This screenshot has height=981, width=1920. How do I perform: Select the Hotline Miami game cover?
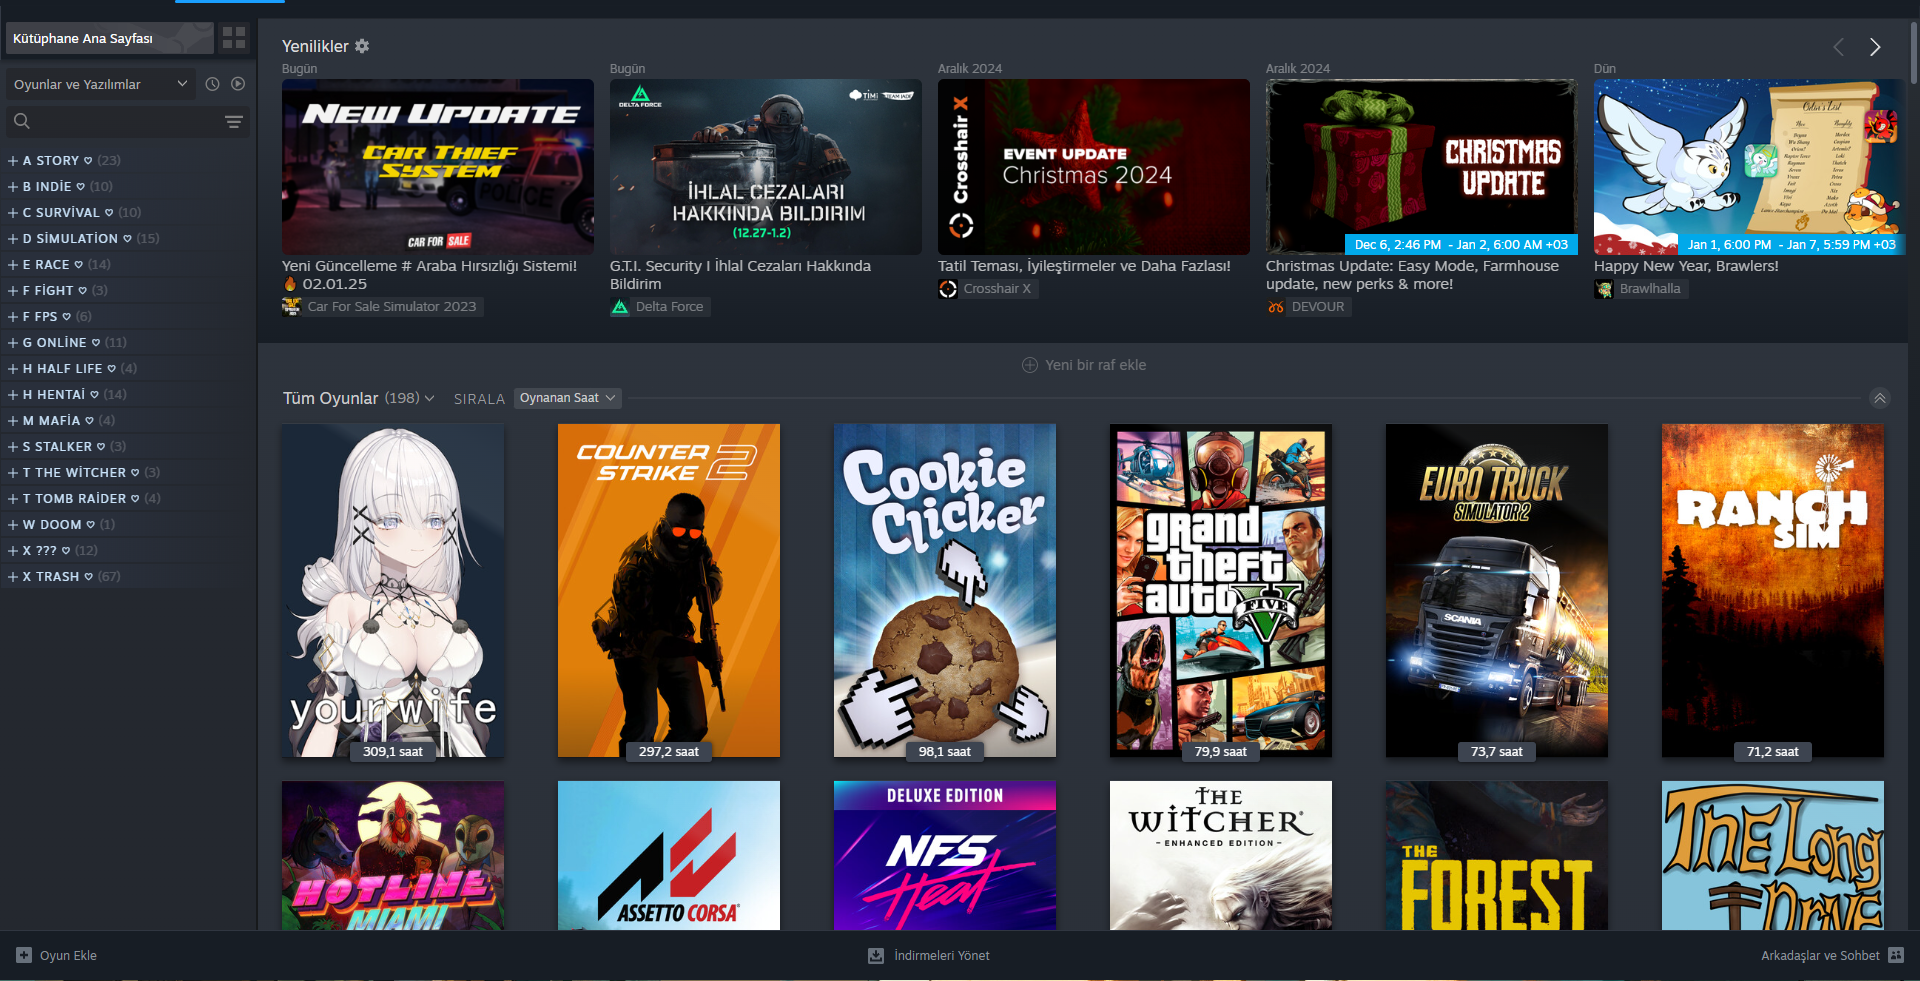(x=393, y=855)
